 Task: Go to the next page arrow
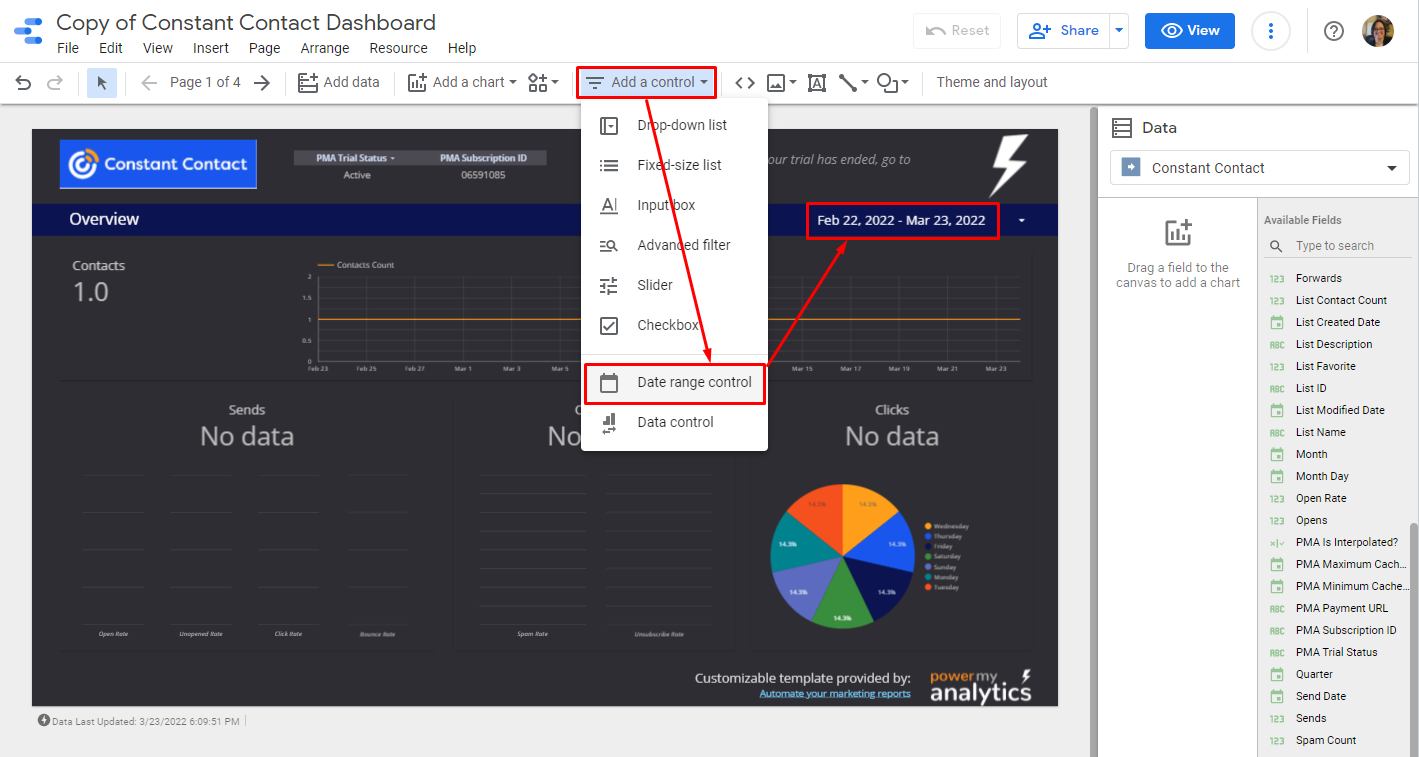coord(262,83)
